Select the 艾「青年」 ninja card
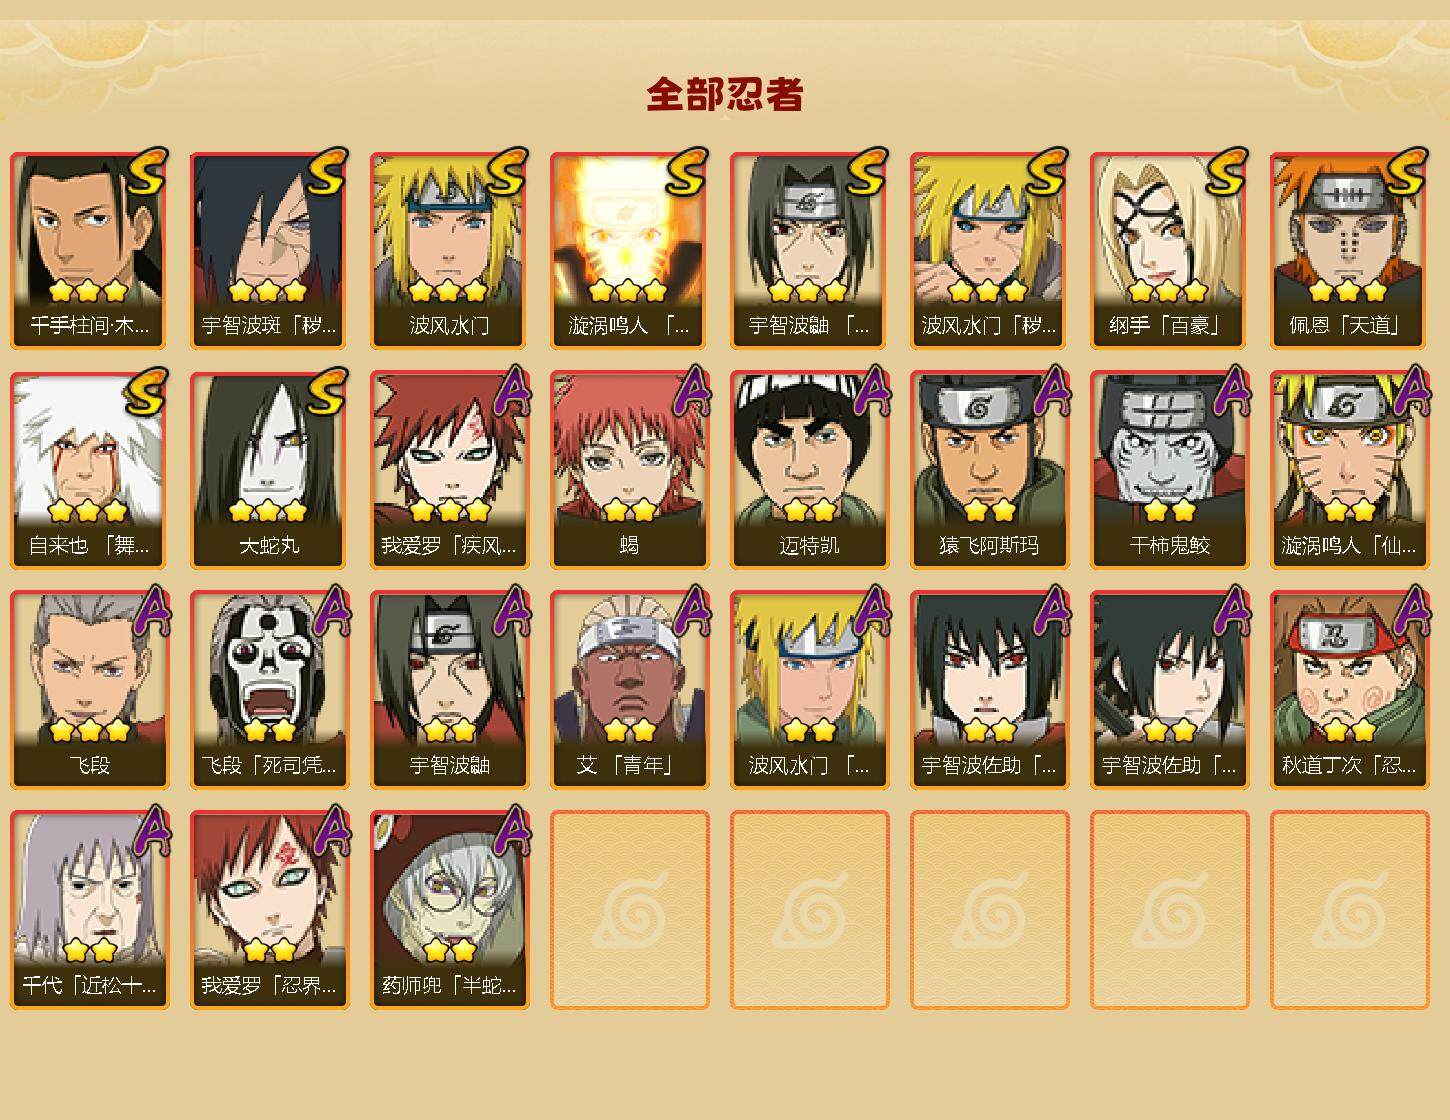1450x1120 pixels. pos(630,690)
